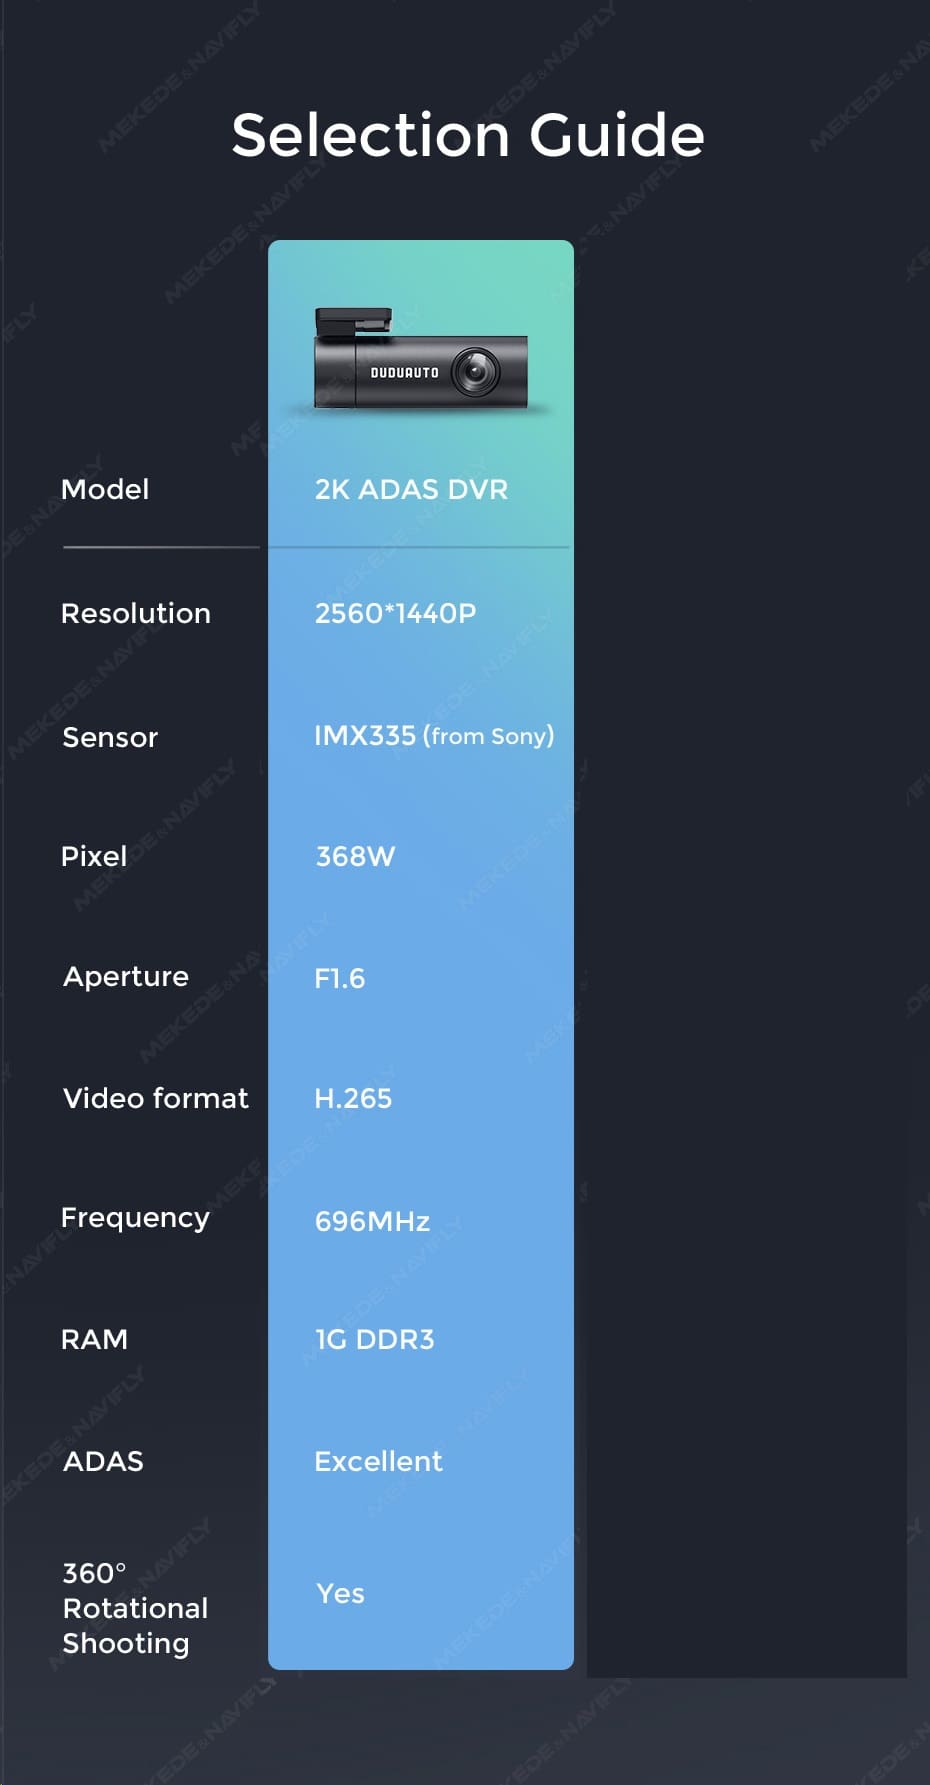Click the DUDUAUTO dash cam image
The width and height of the screenshot is (930, 1785).
click(x=421, y=358)
